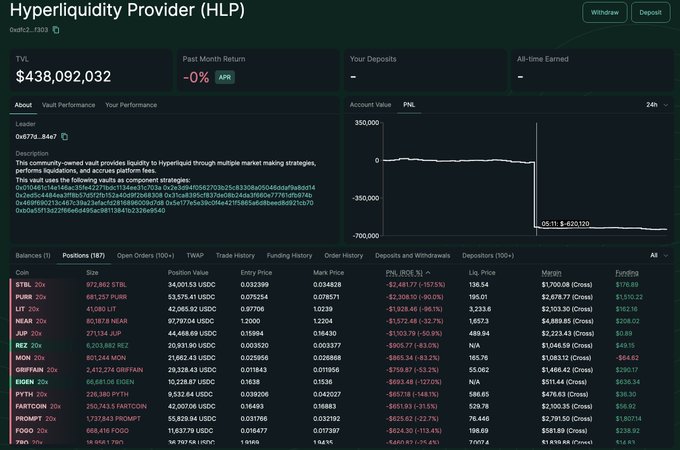Switch to Your Performance tab
Screen dimensions: 680x450
pos(131,105)
